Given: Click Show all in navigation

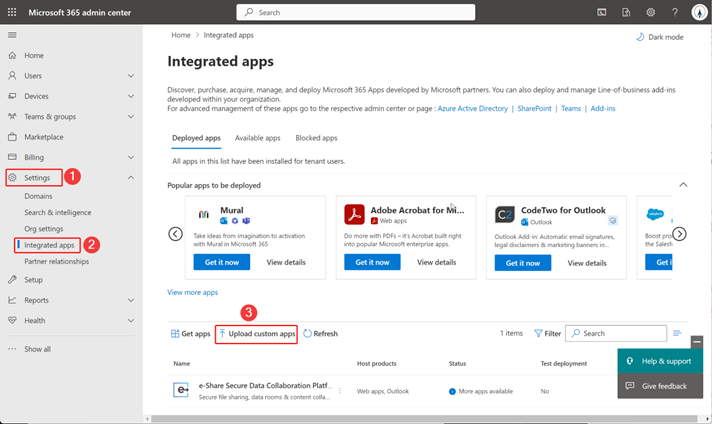Looking at the screenshot, I should click(37, 349).
